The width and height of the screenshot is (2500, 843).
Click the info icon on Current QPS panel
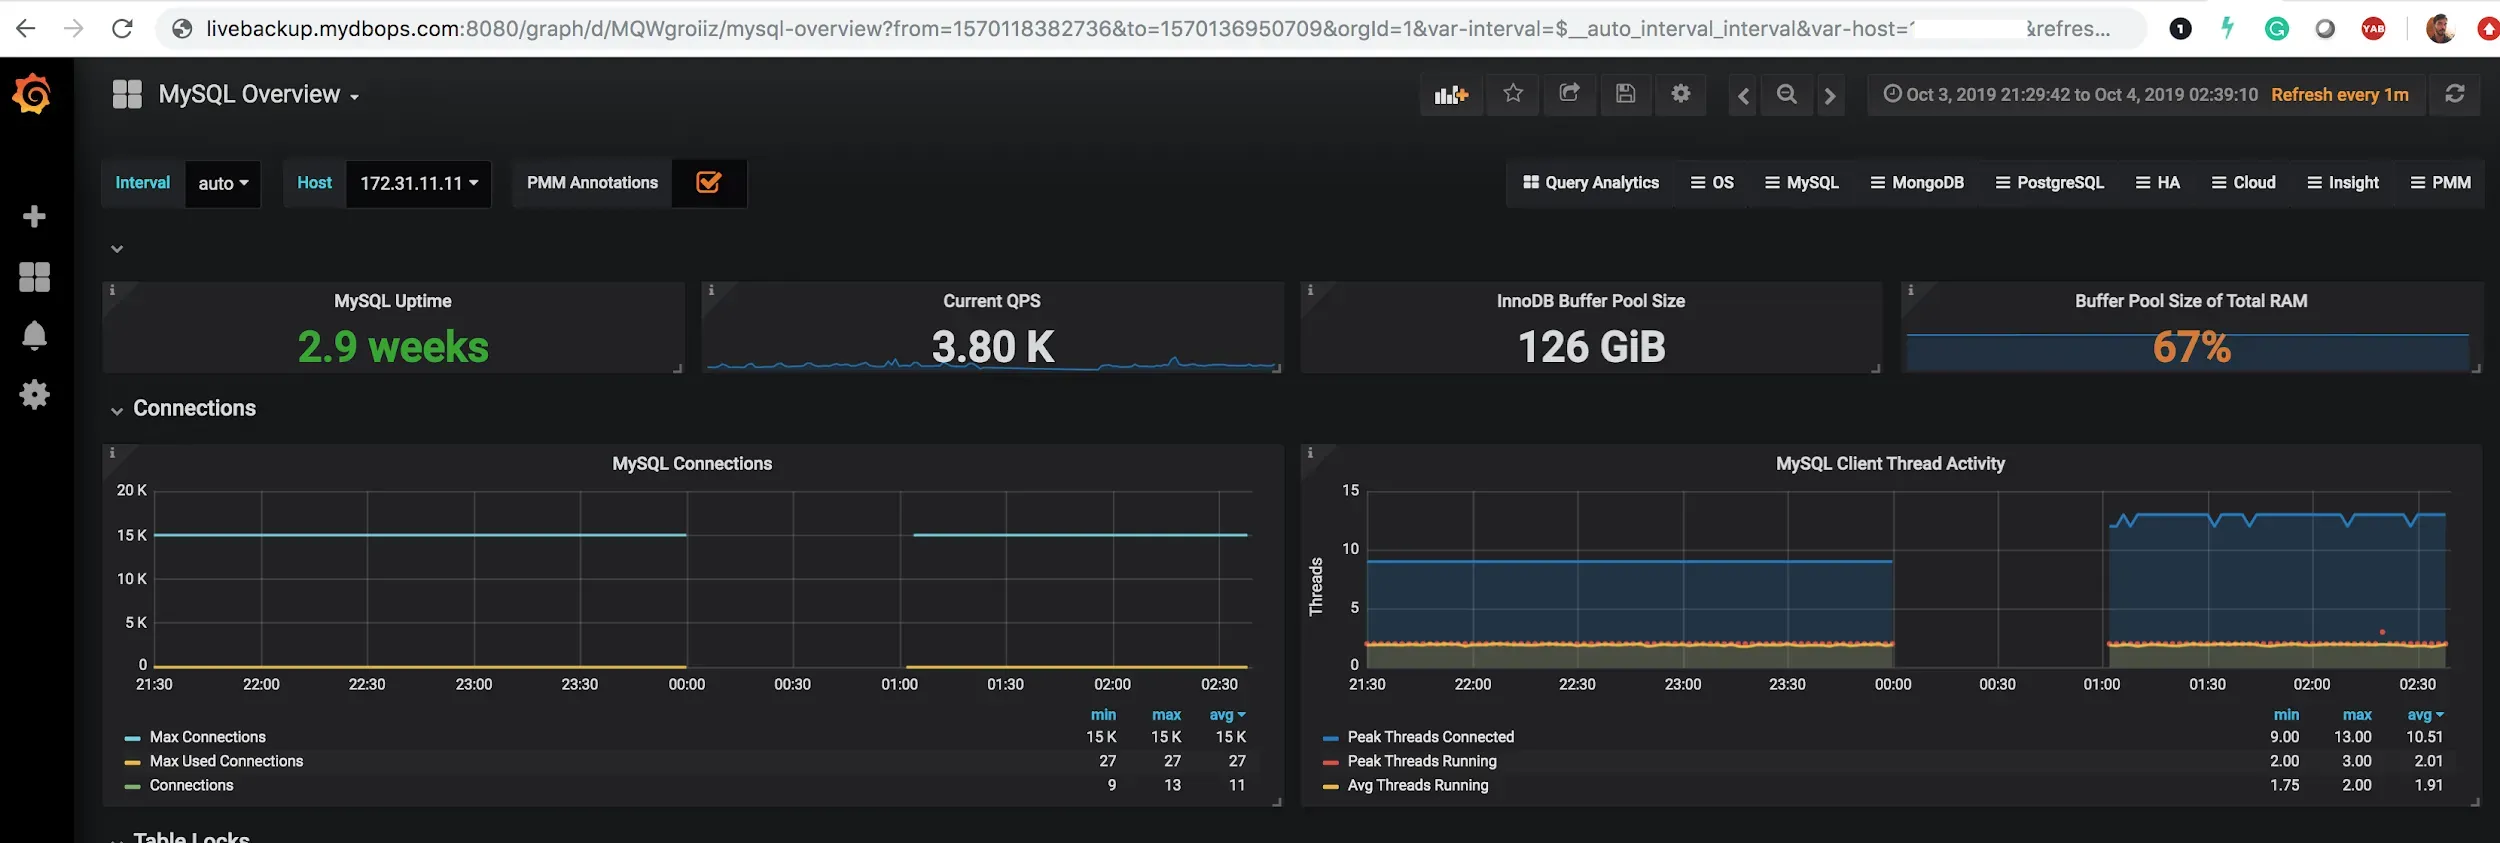point(711,291)
